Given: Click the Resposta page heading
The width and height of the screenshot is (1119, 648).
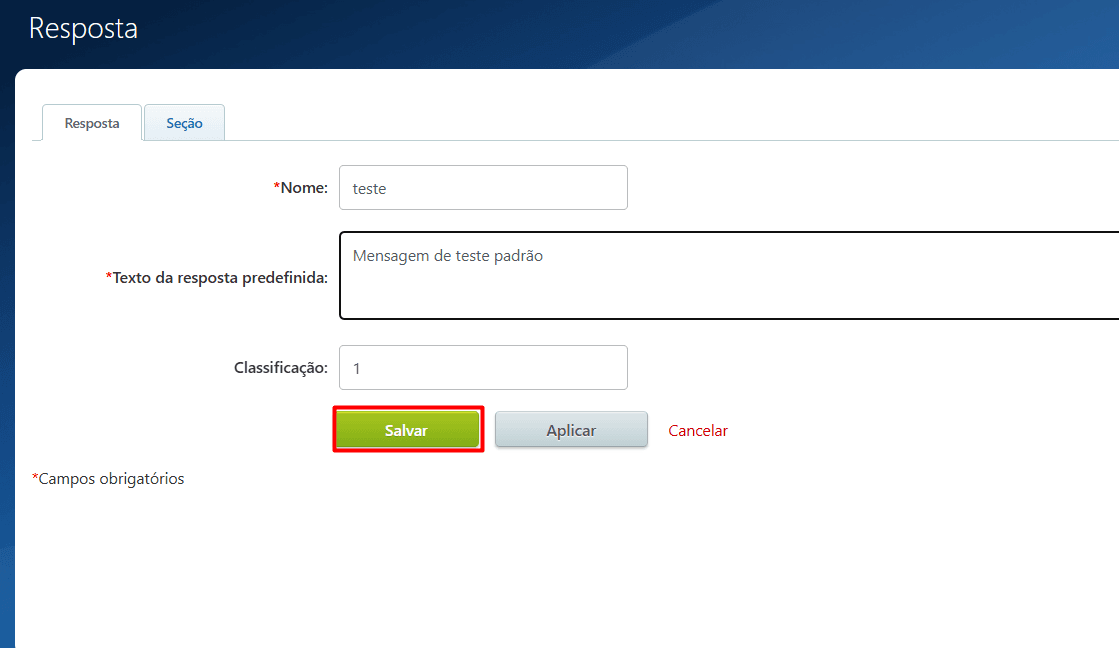Looking at the screenshot, I should coord(83,29).
